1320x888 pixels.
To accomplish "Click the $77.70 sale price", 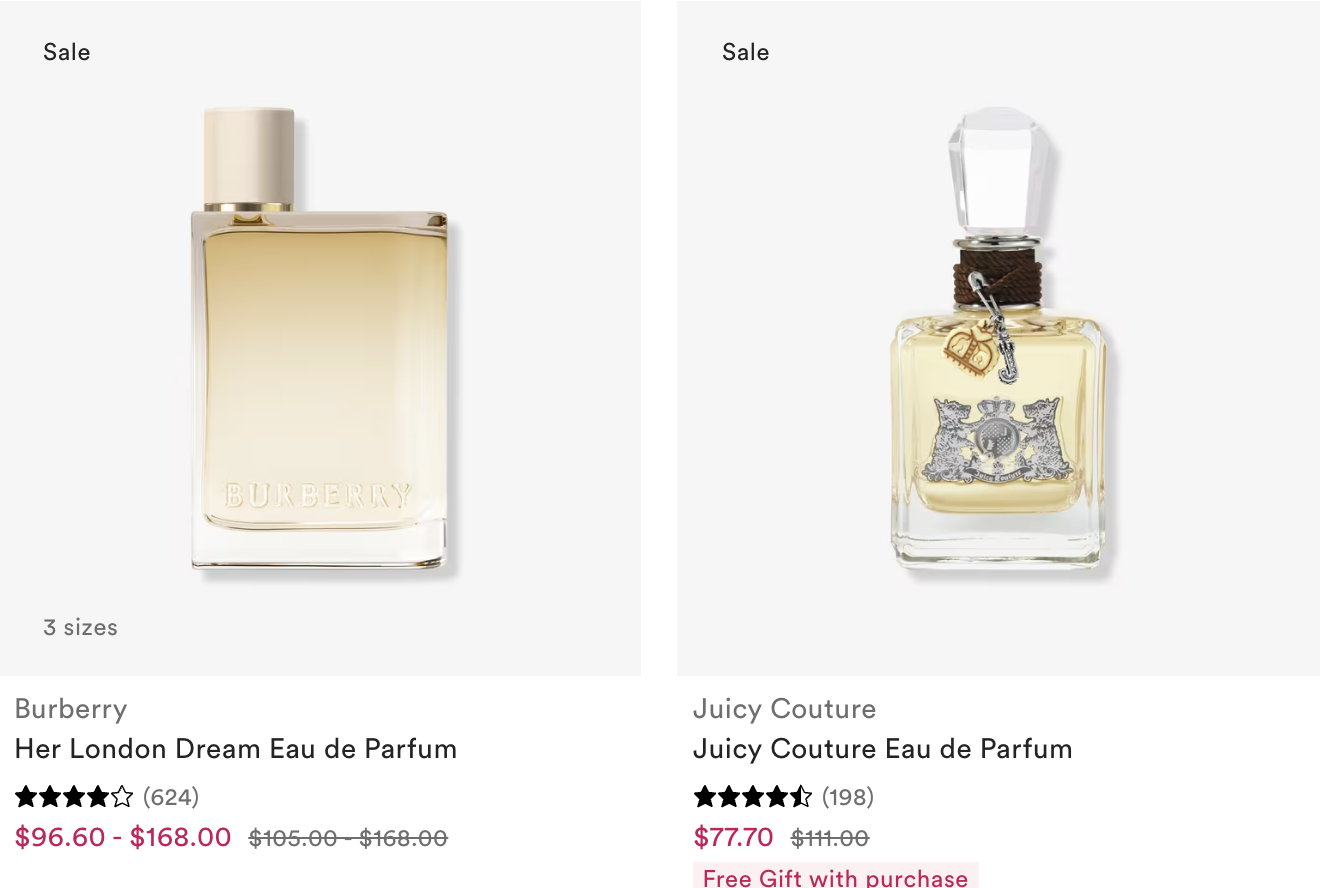I will pyautogui.click(x=734, y=837).
